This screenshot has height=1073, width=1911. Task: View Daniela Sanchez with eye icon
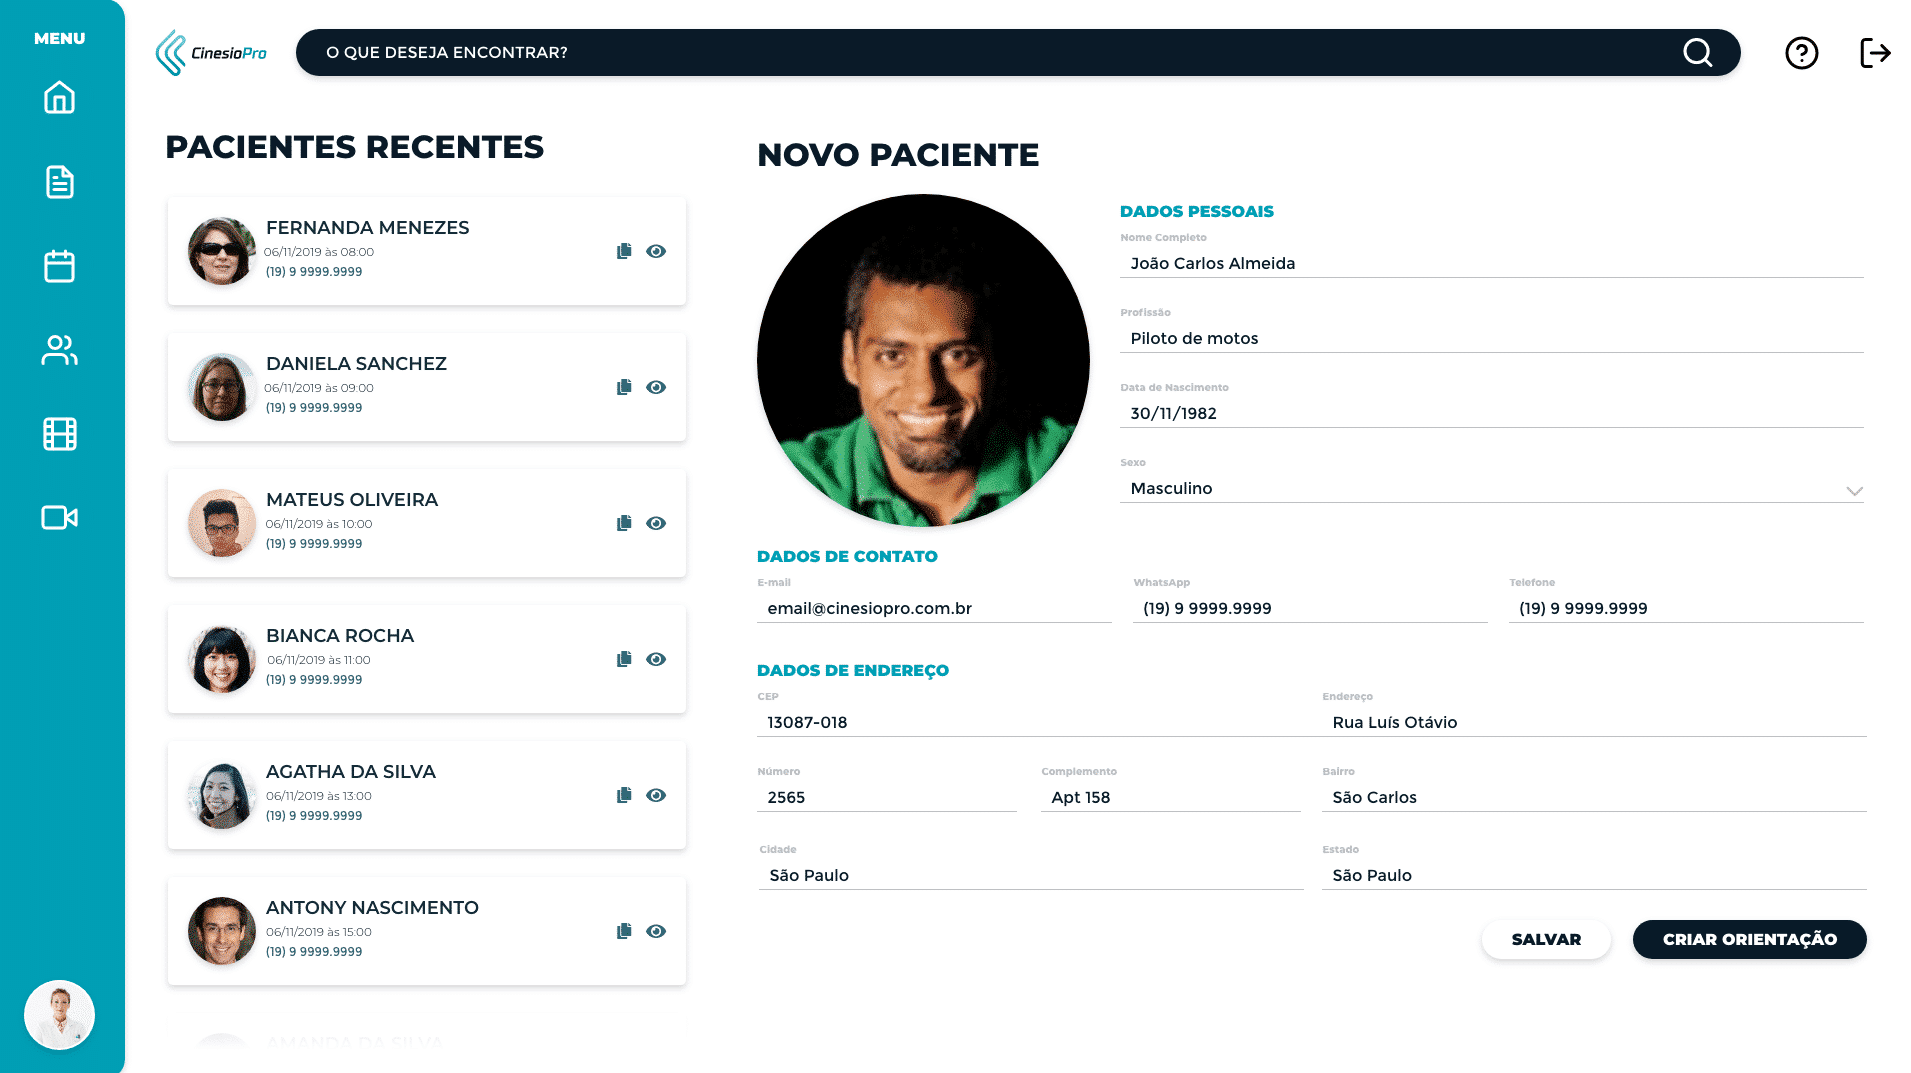(656, 387)
